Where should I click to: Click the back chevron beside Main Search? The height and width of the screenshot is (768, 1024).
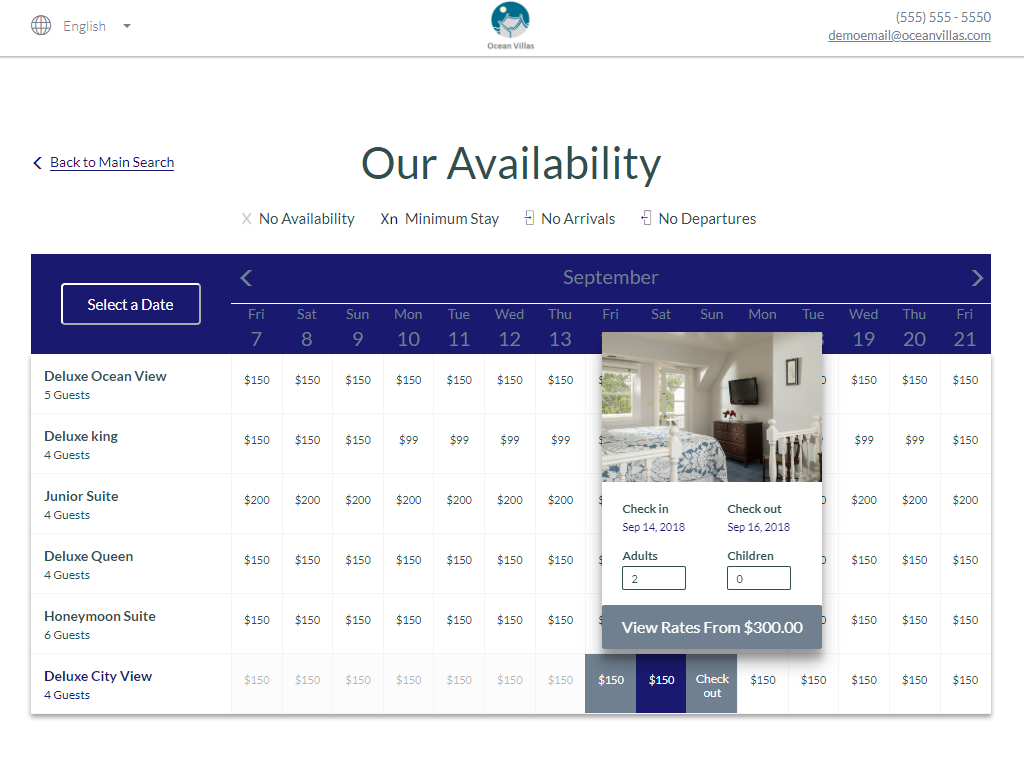pos(37,163)
